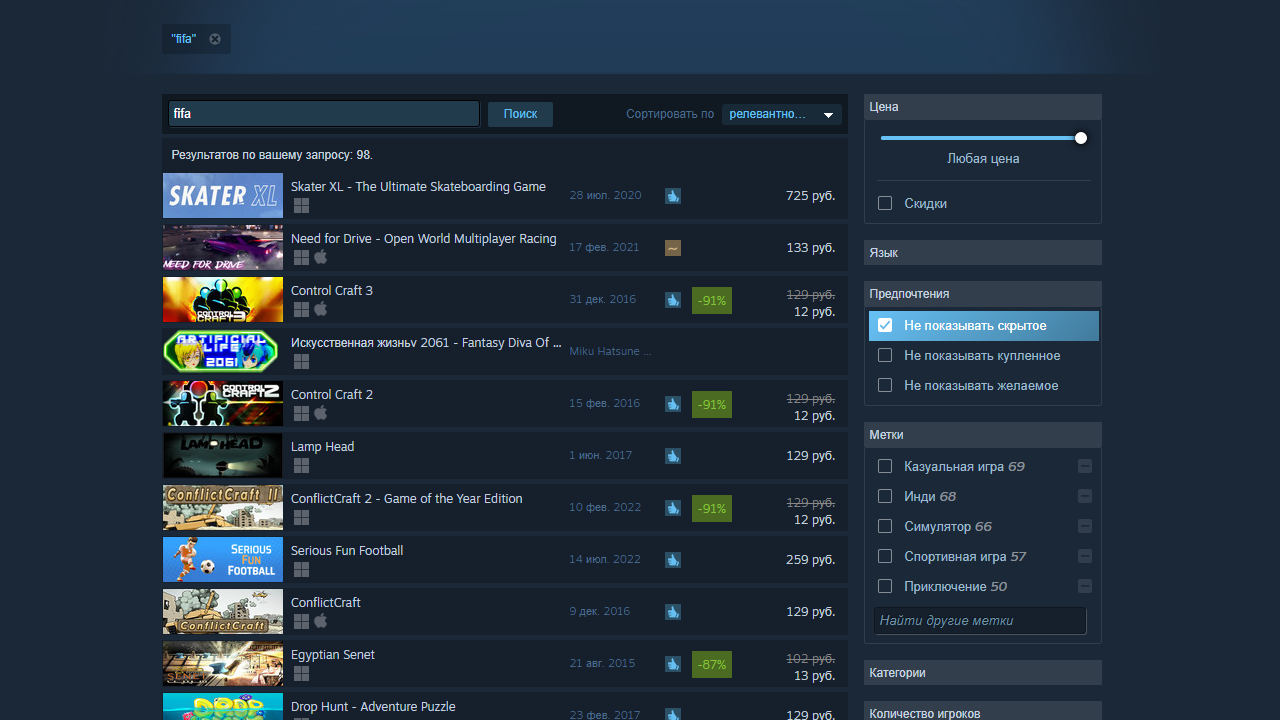Screen dimensions: 1280x720
Task: Click the review thumb icon for Egyptian Senet
Action: tap(673, 664)
